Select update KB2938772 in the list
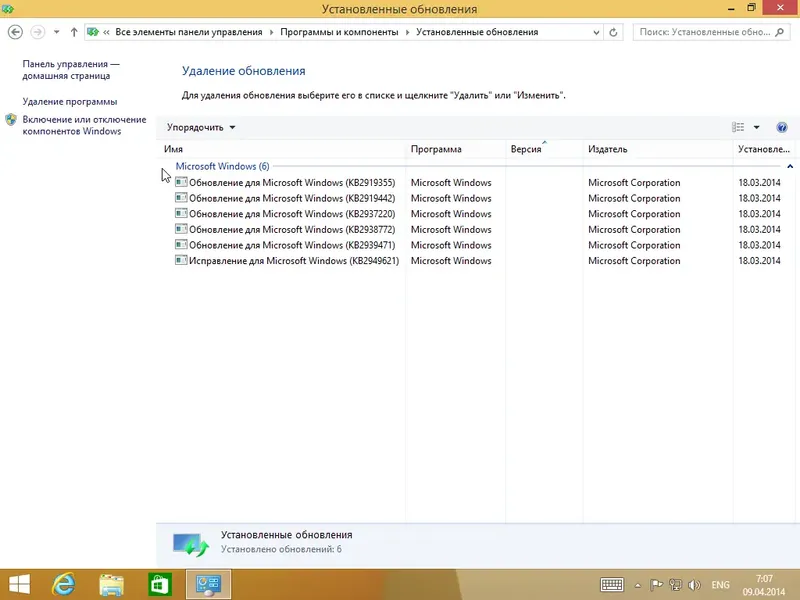The width and height of the screenshot is (800, 600). click(477, 230)
